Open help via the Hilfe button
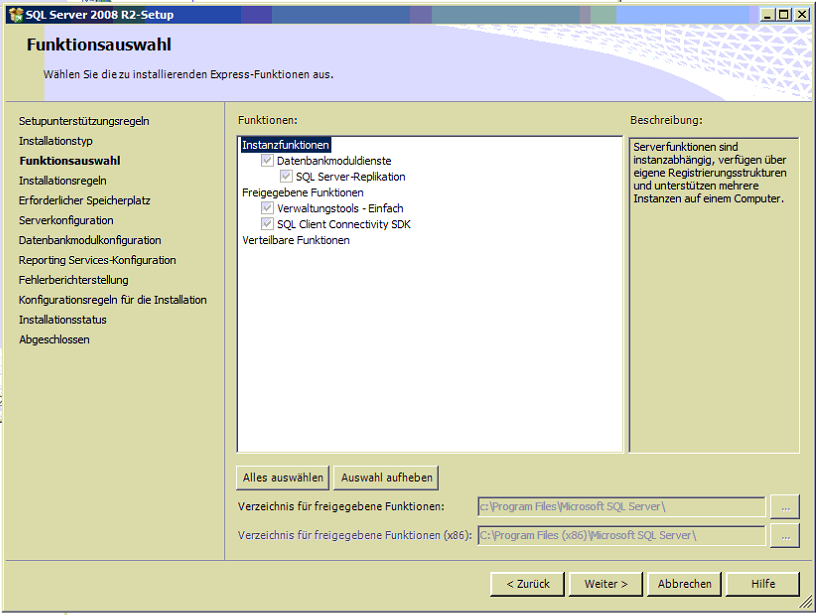The width and height of the screenshot is (816, 615). pyautogui.click(x=763, y=584)
